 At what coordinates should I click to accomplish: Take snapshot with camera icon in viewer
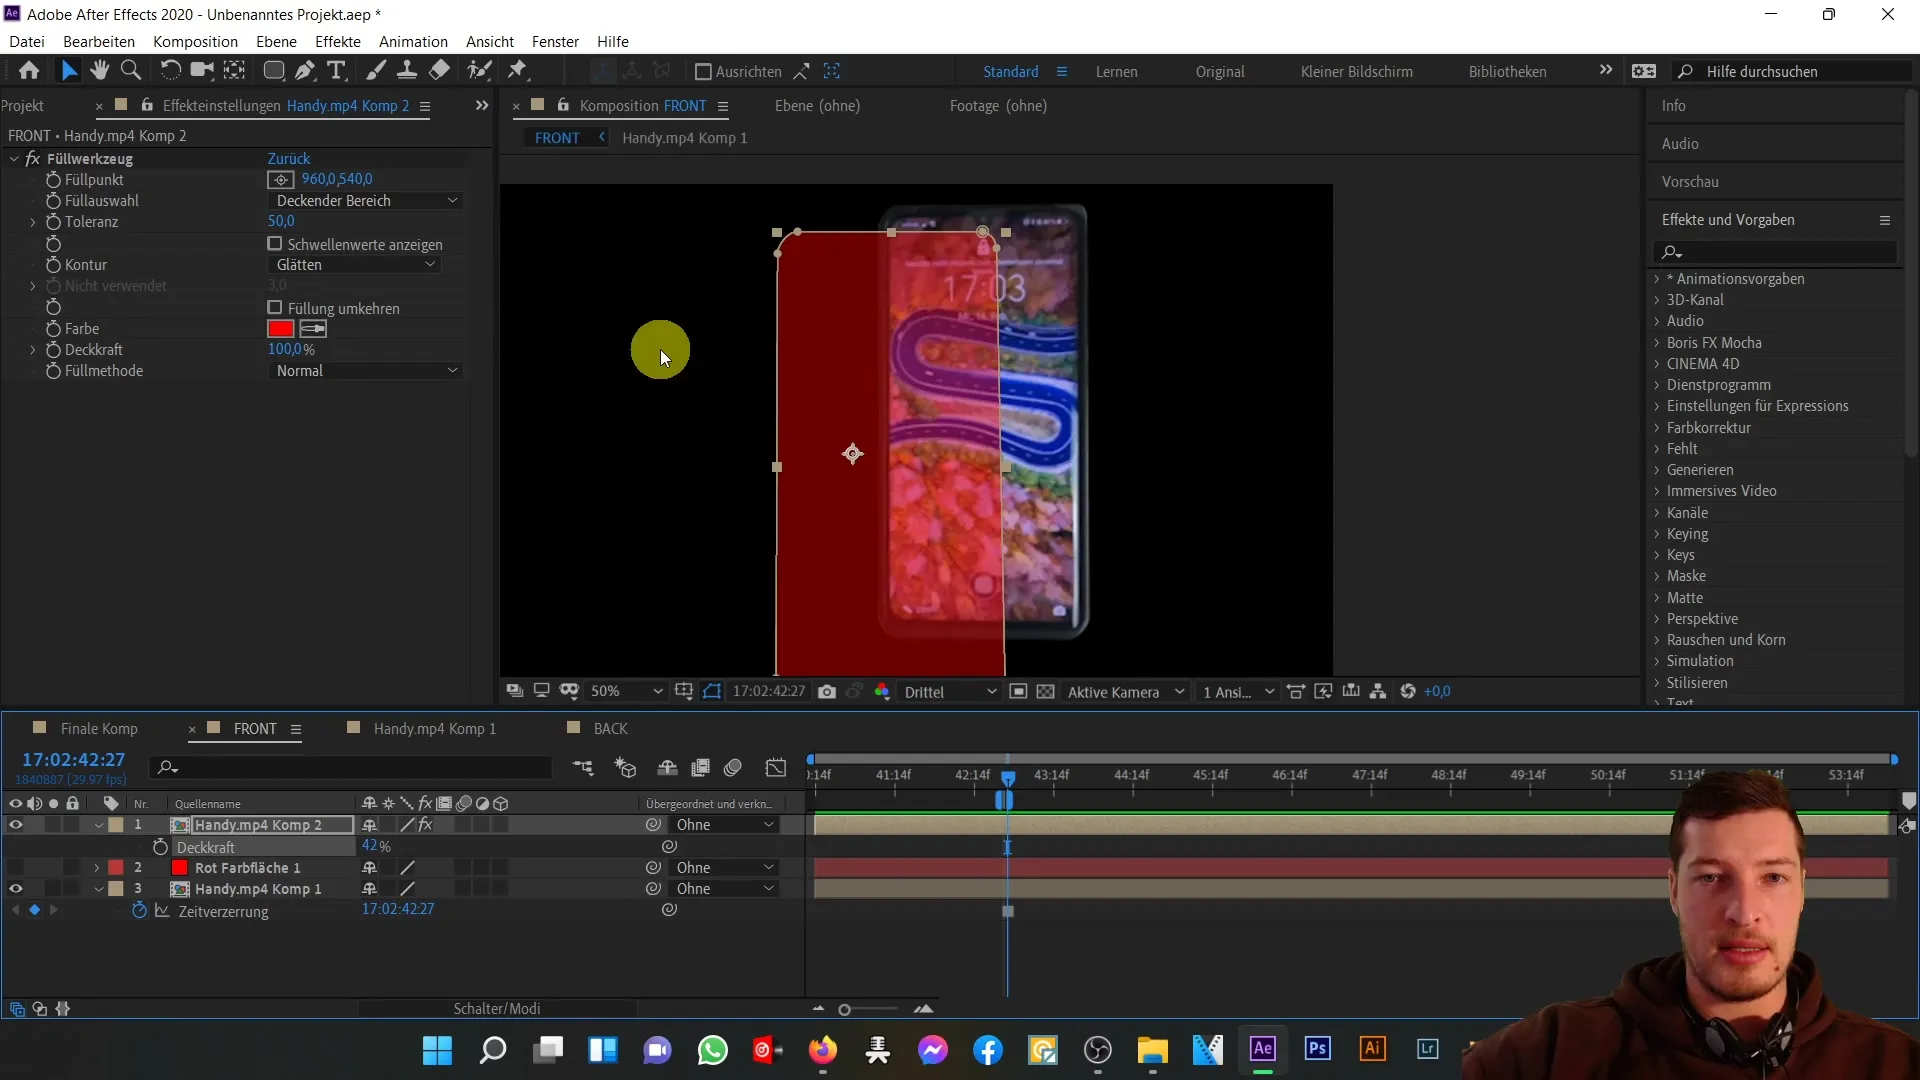click(x=827, y=692)
